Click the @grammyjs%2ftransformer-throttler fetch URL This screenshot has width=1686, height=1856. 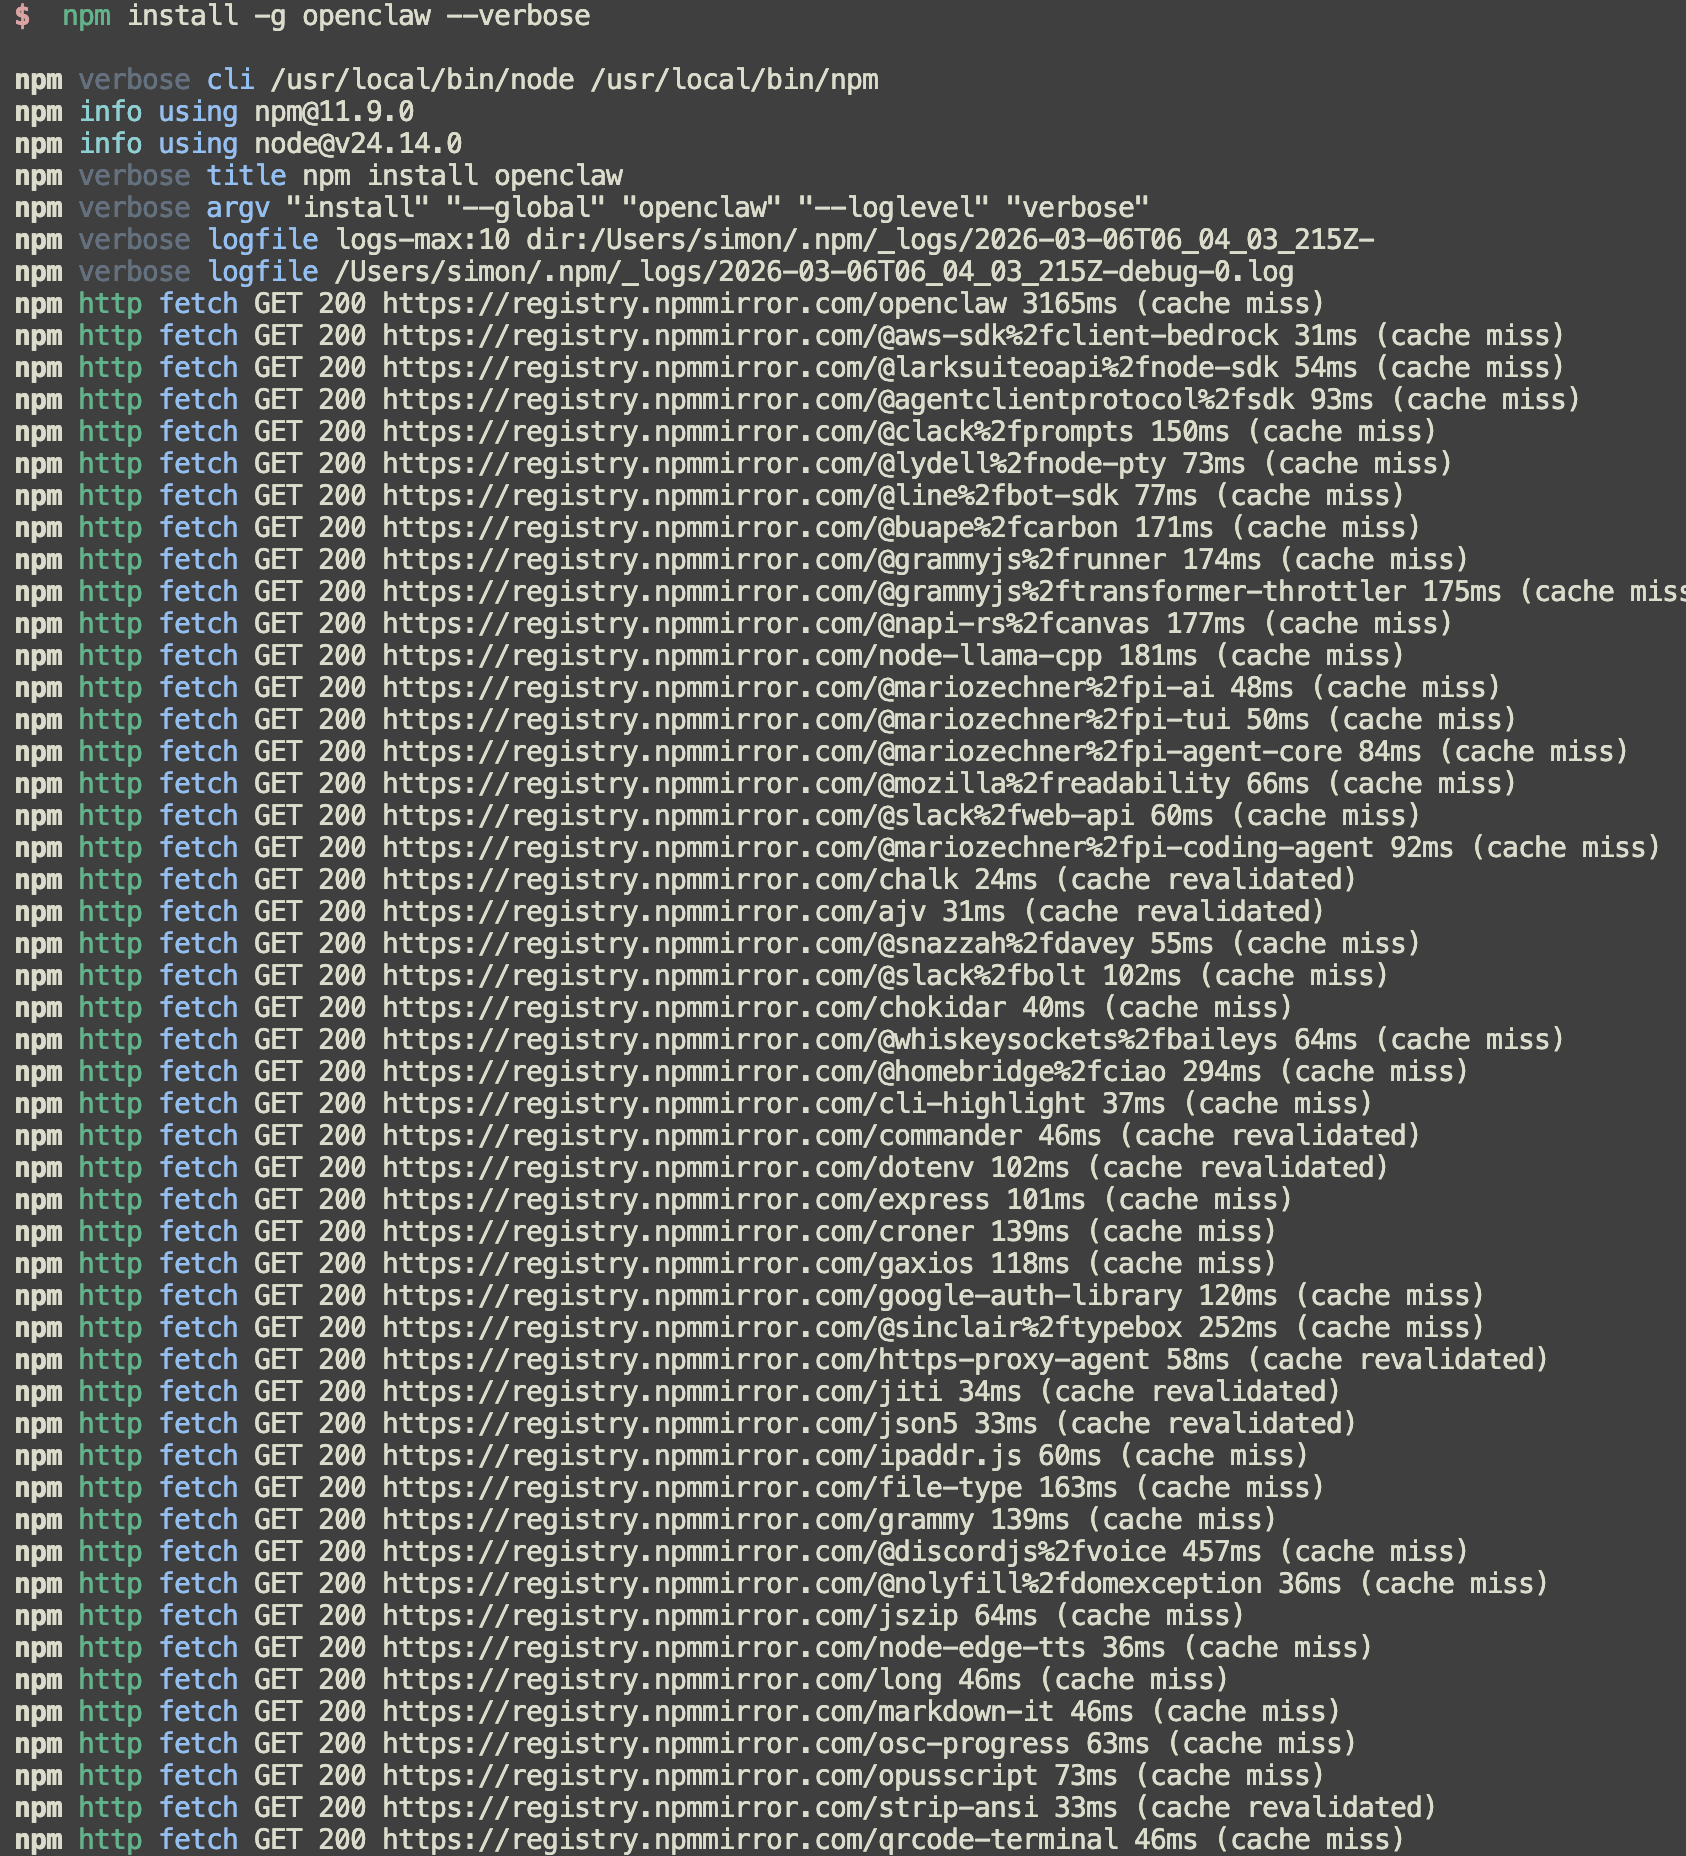point(894,592)
